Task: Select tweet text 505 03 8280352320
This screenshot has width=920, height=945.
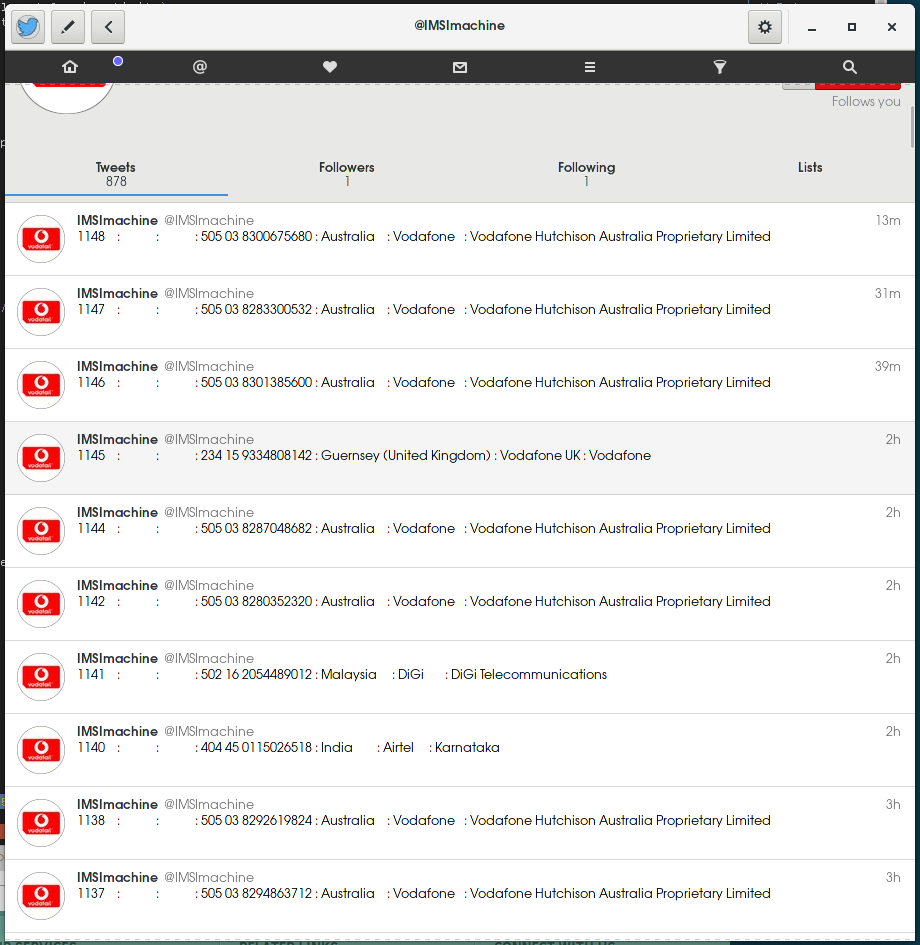Action: click(424, 601)
